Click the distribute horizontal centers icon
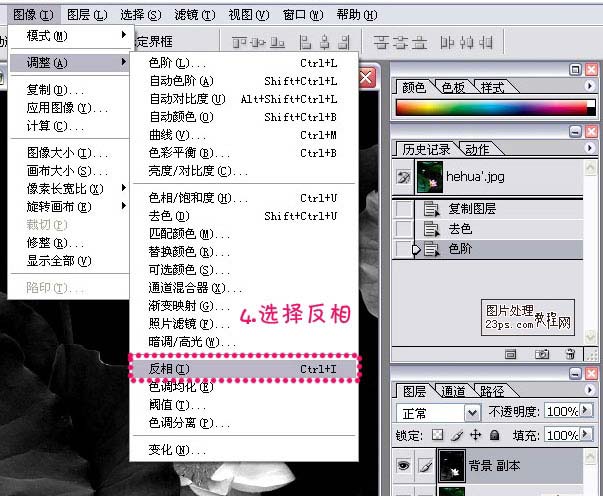Viewport: 603px width, 496px height. 466,42
